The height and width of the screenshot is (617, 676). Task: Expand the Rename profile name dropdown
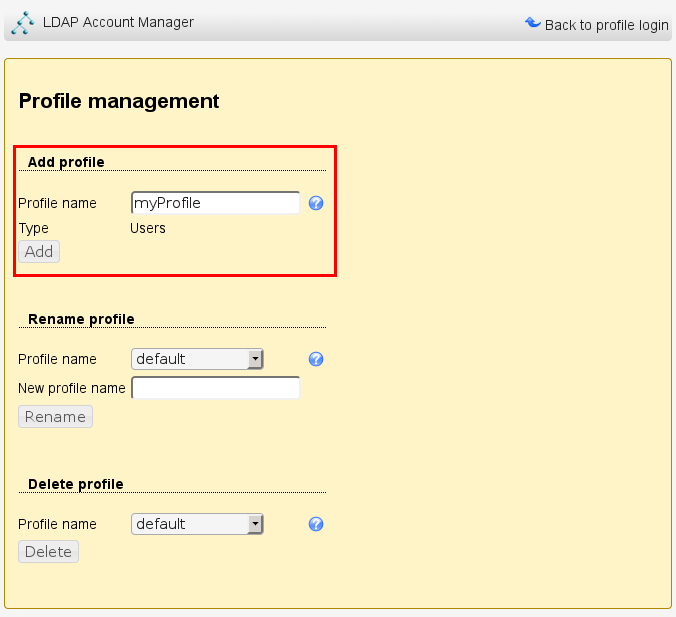pos(197,359)
